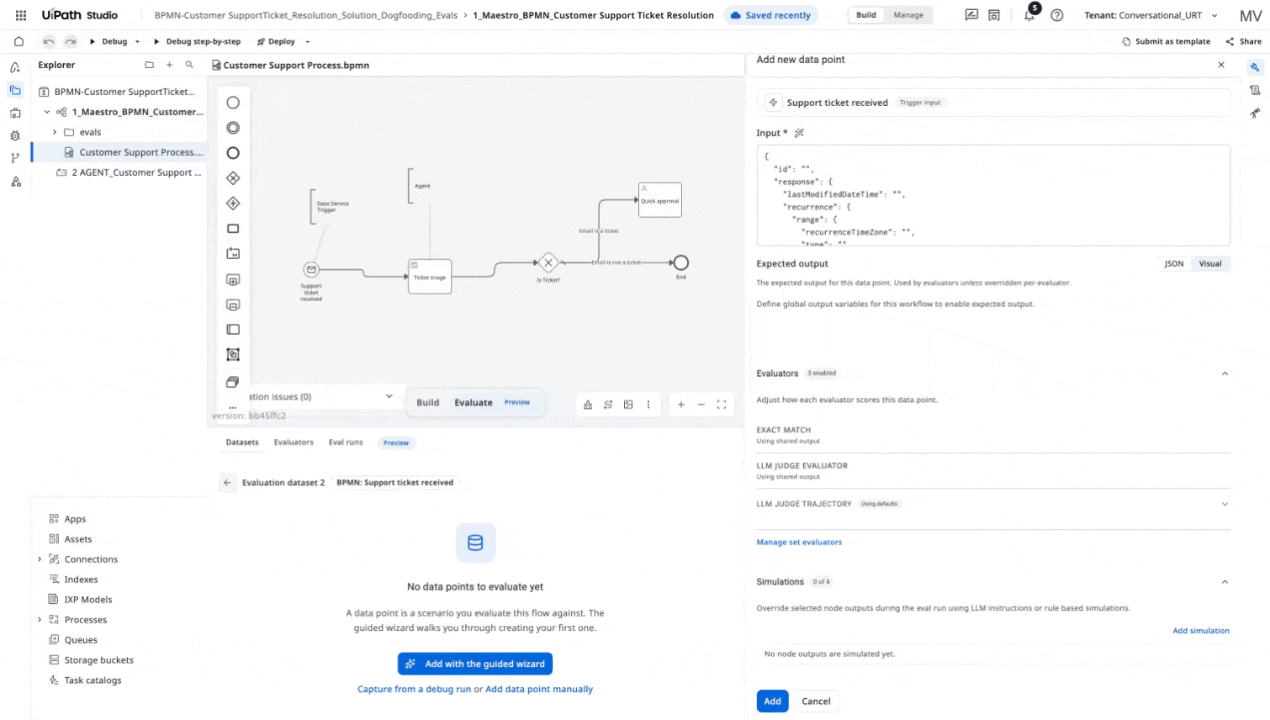
Task: Open the app launcher grid
Action: [x=21, y=15]
